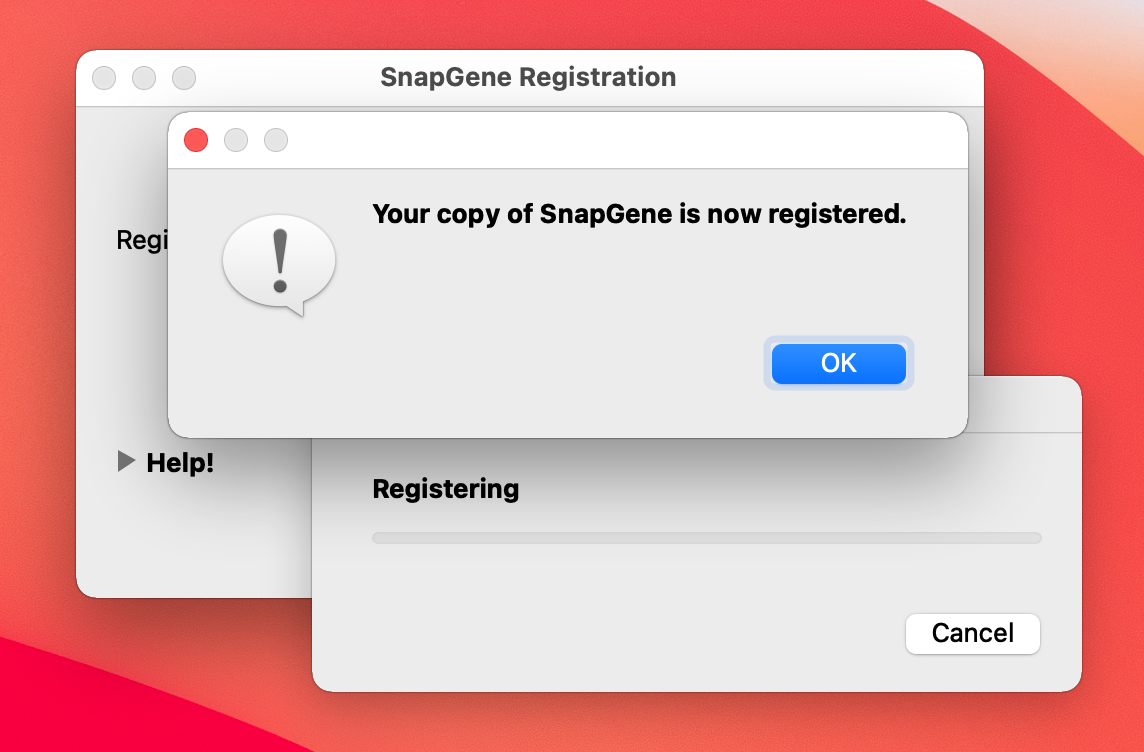1144x752 pixels.
Task: Zoom the SnapGene Registration window
Action: click(x=184, y=78)
